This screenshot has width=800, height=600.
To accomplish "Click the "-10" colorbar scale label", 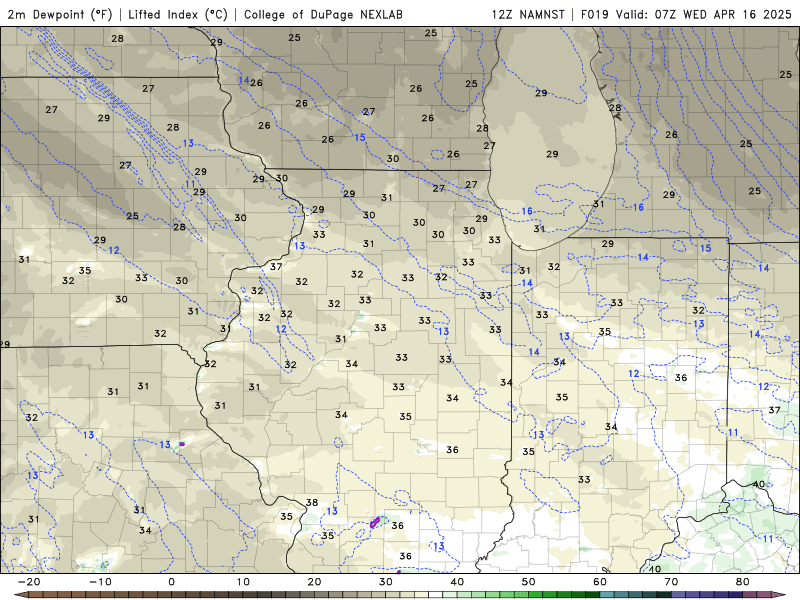I will 100,582.
